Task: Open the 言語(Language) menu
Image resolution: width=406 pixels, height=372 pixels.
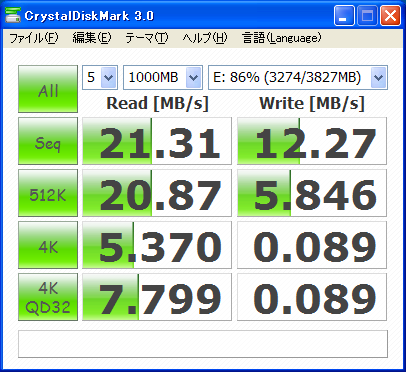Action: pos(282,38)
